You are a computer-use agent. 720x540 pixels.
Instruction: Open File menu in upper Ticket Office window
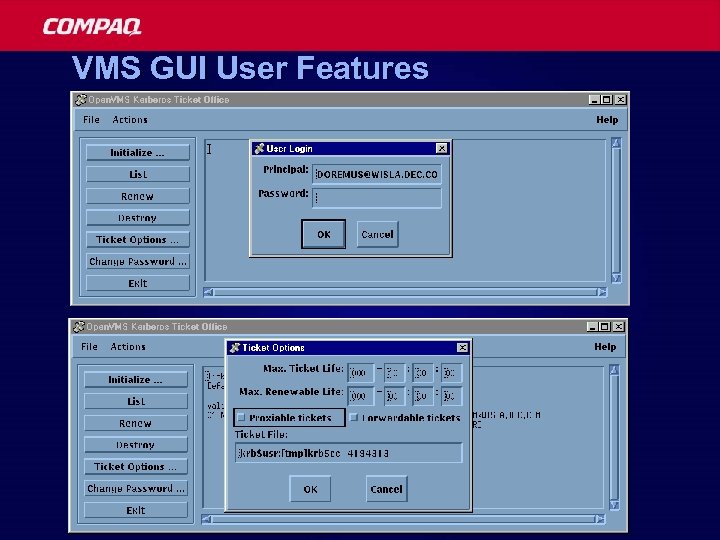click(x=91, y=119)
